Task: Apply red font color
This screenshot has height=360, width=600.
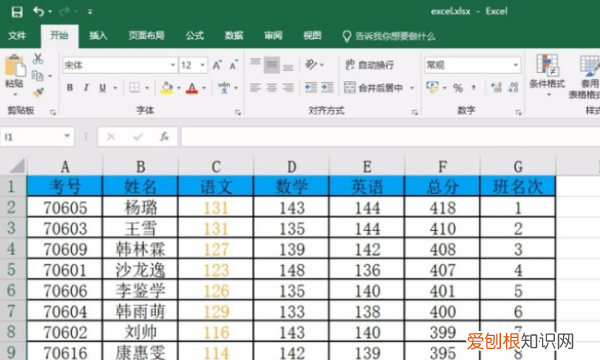Action: tap(192, 88)
